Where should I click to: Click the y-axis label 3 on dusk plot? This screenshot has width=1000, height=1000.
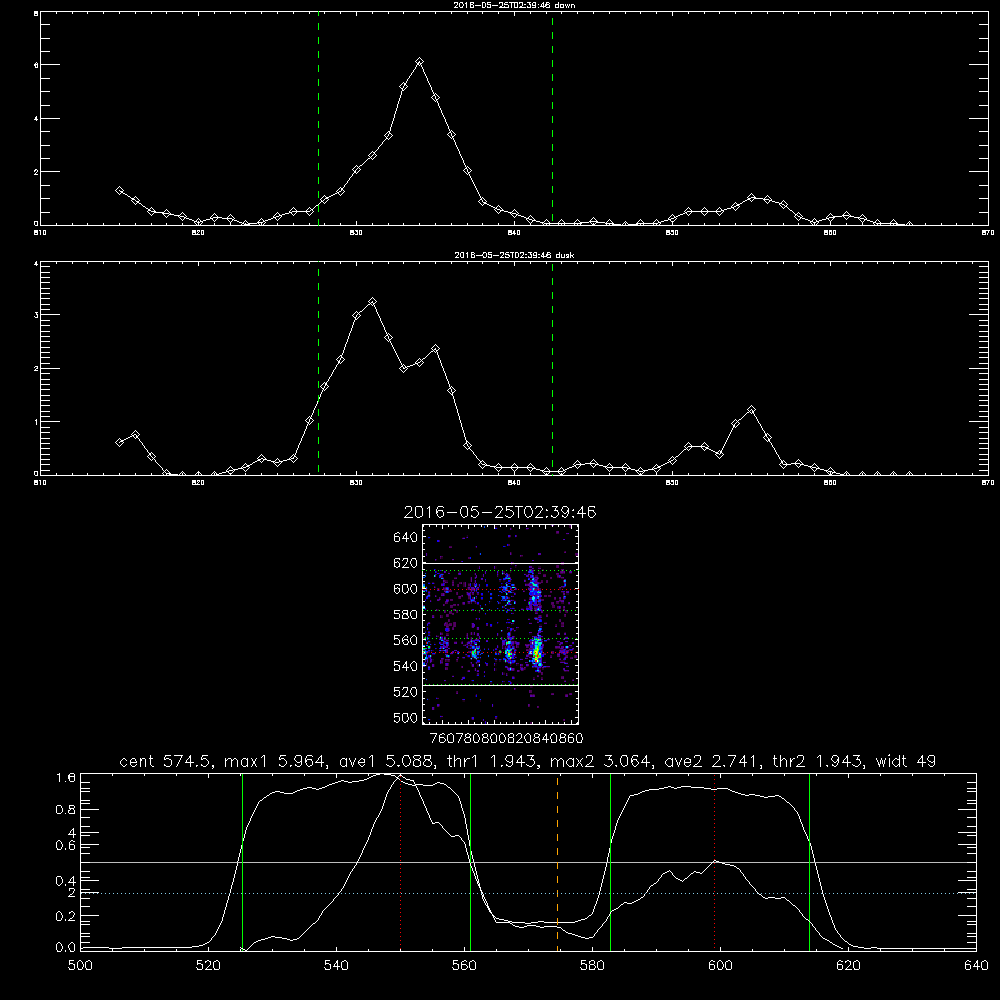coord(36,315)
